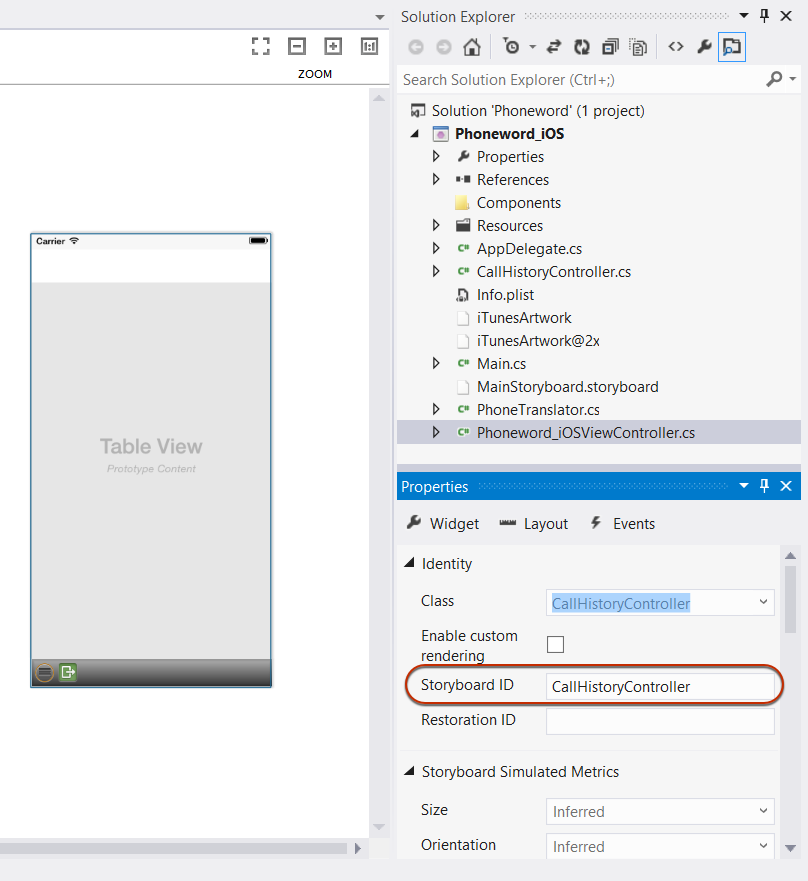The width and height of the screenshot is (808, 881).
Task: Click the View Code icon
Action: tap(676, 47)
